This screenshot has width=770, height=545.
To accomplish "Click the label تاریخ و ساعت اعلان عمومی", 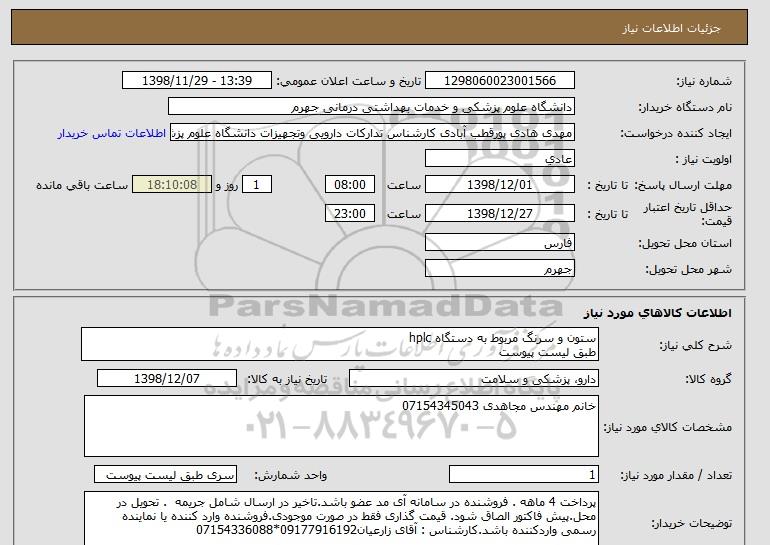I will pyautogui.click(x=349, y=81).
